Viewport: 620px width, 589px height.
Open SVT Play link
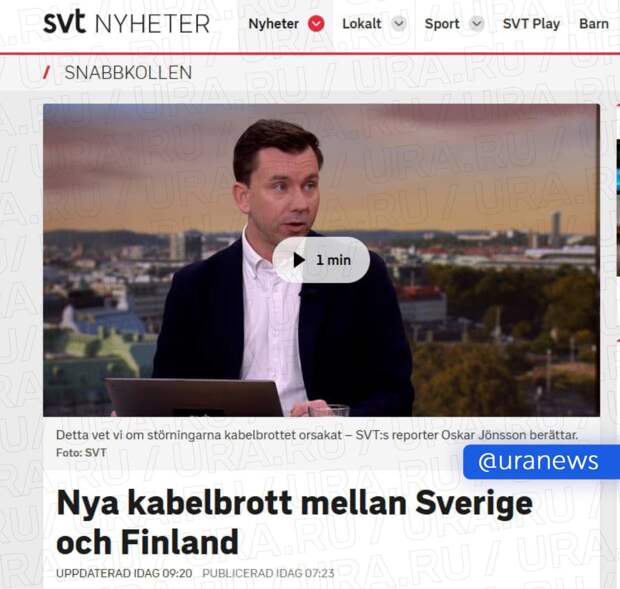(531, 24)
